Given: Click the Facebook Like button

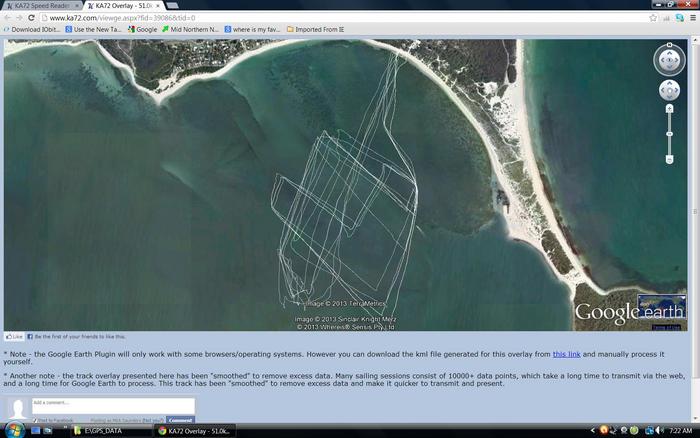Looking at the screenshot, I should (x=14, y=337).
